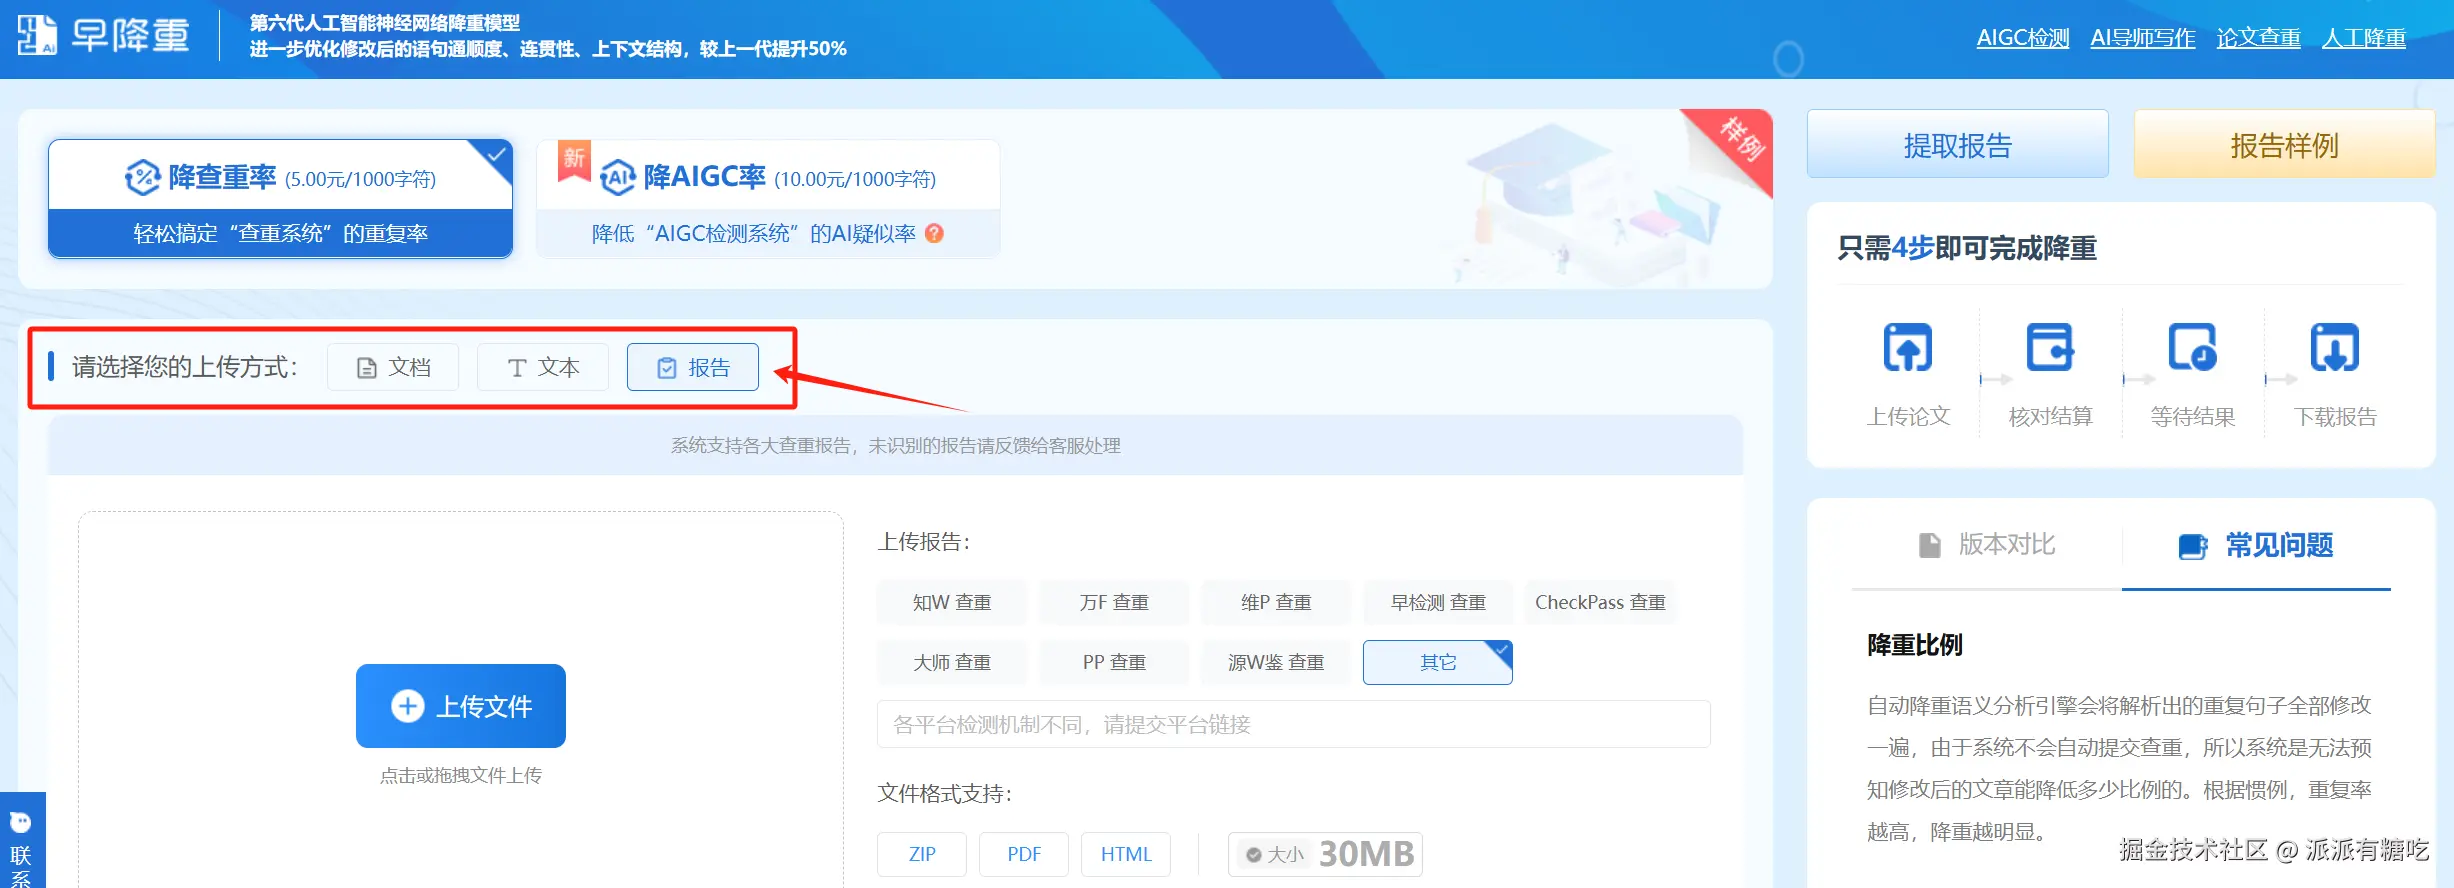2454x888 pixels.
Task: Select 万F 查重 report type
Action: (1114, 602)
